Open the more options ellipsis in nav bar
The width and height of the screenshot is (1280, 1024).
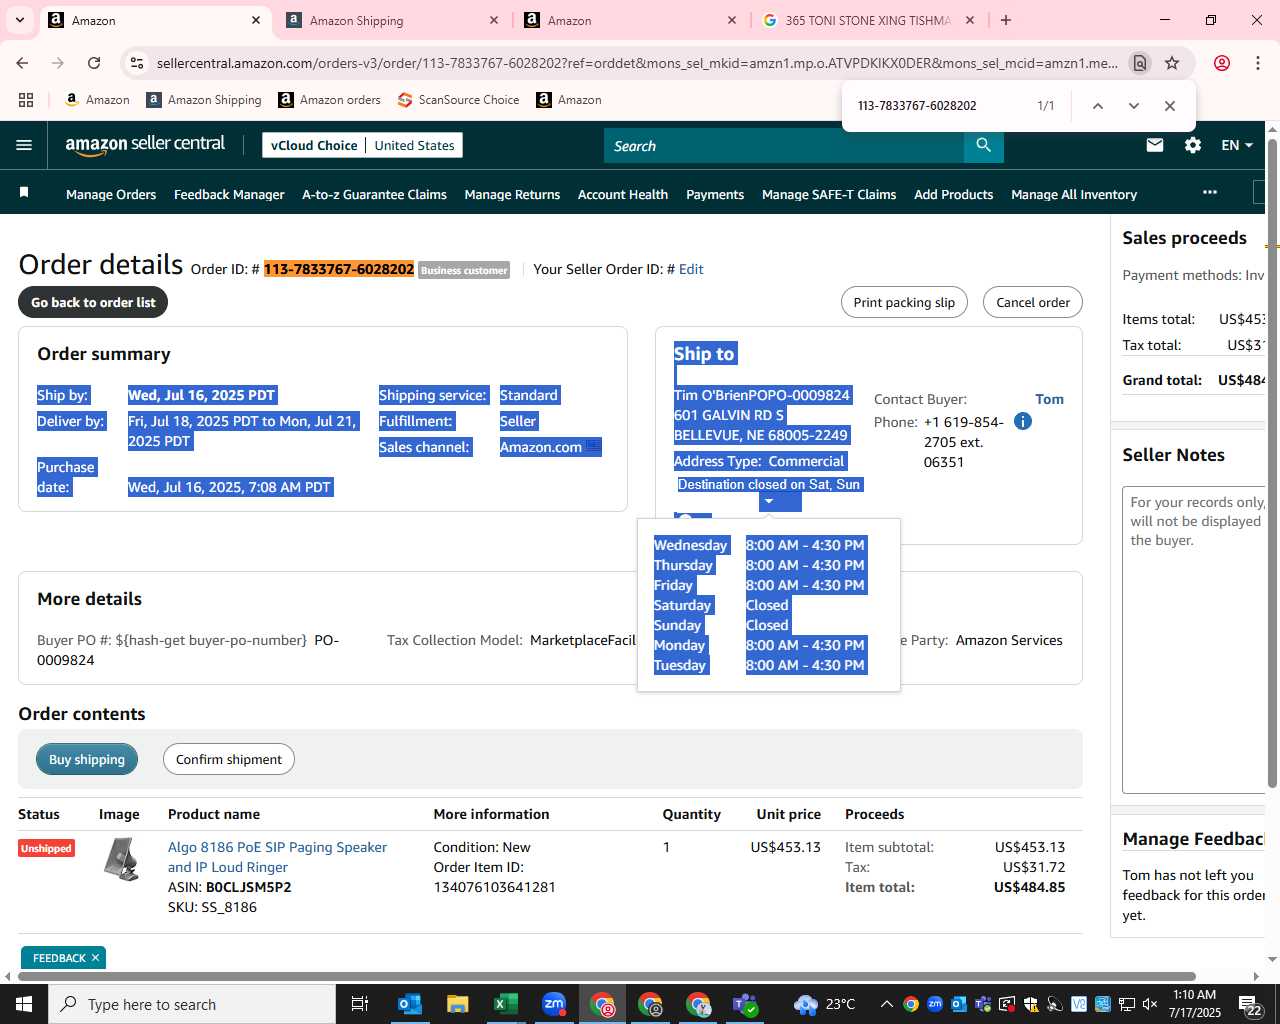click(1210, 192)
